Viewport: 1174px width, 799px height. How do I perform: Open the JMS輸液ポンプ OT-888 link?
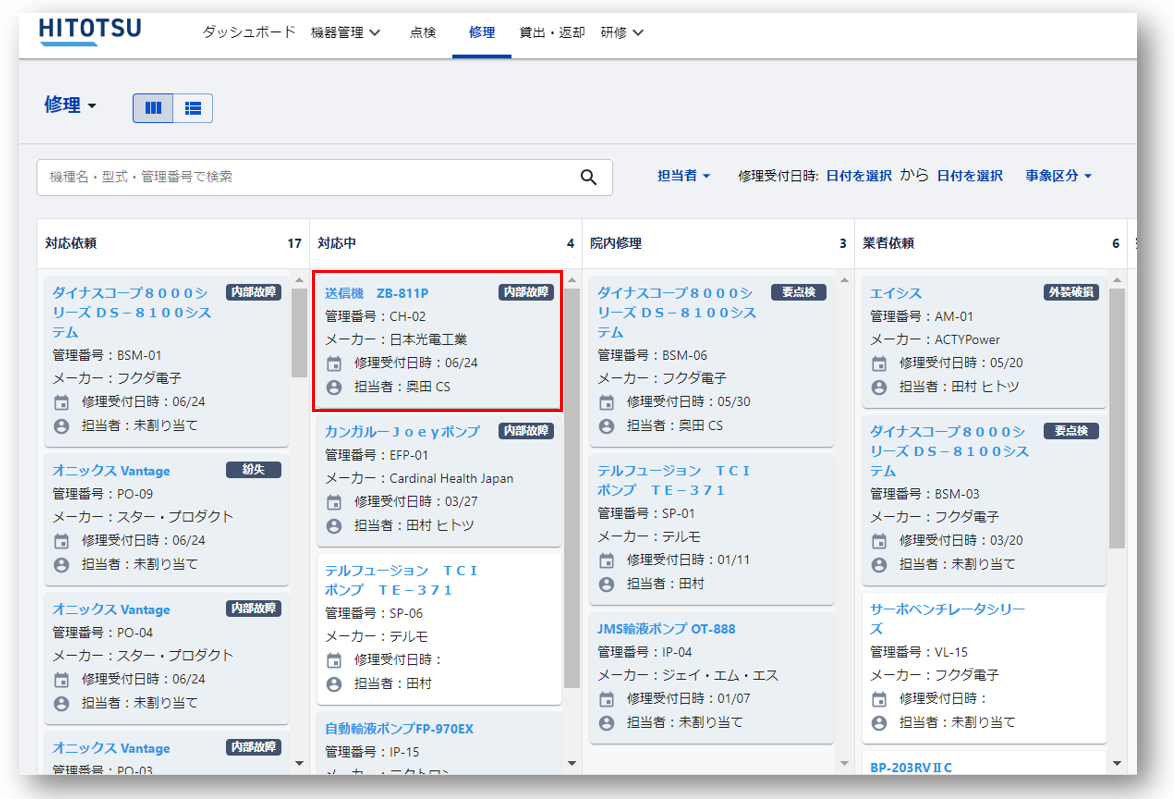[x=666, y=628]
